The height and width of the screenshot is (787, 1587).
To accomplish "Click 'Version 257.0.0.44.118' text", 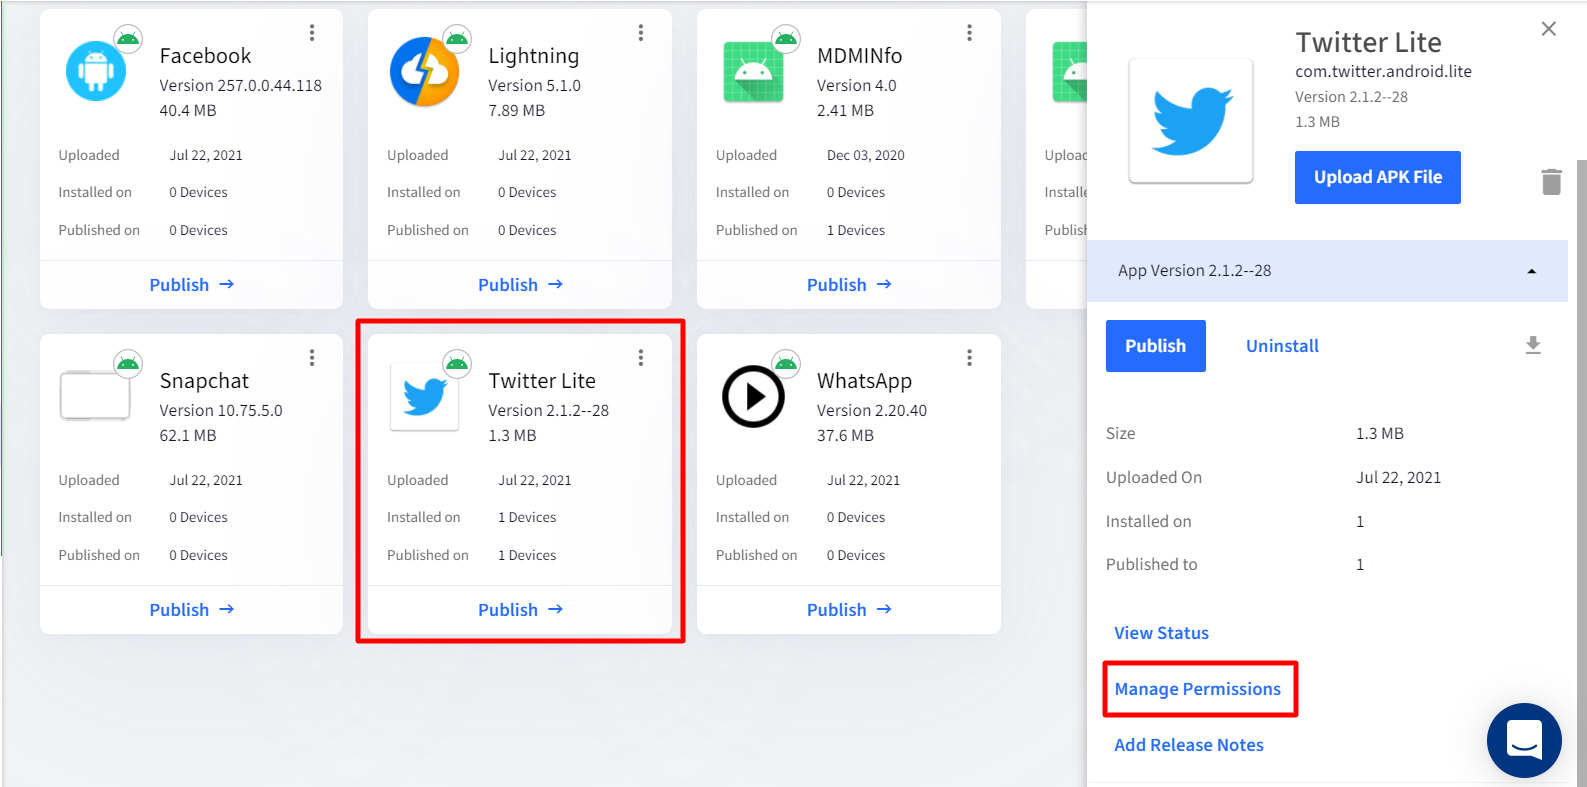I will 240,86.
